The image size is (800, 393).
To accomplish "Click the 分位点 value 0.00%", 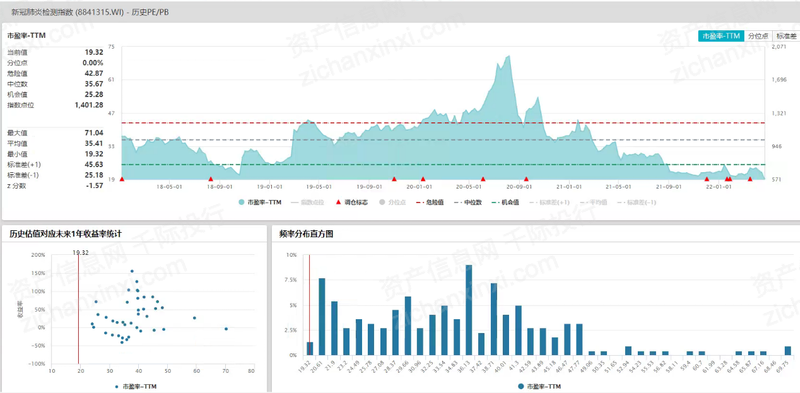I will pyautogui.click(x=92, y=63).
